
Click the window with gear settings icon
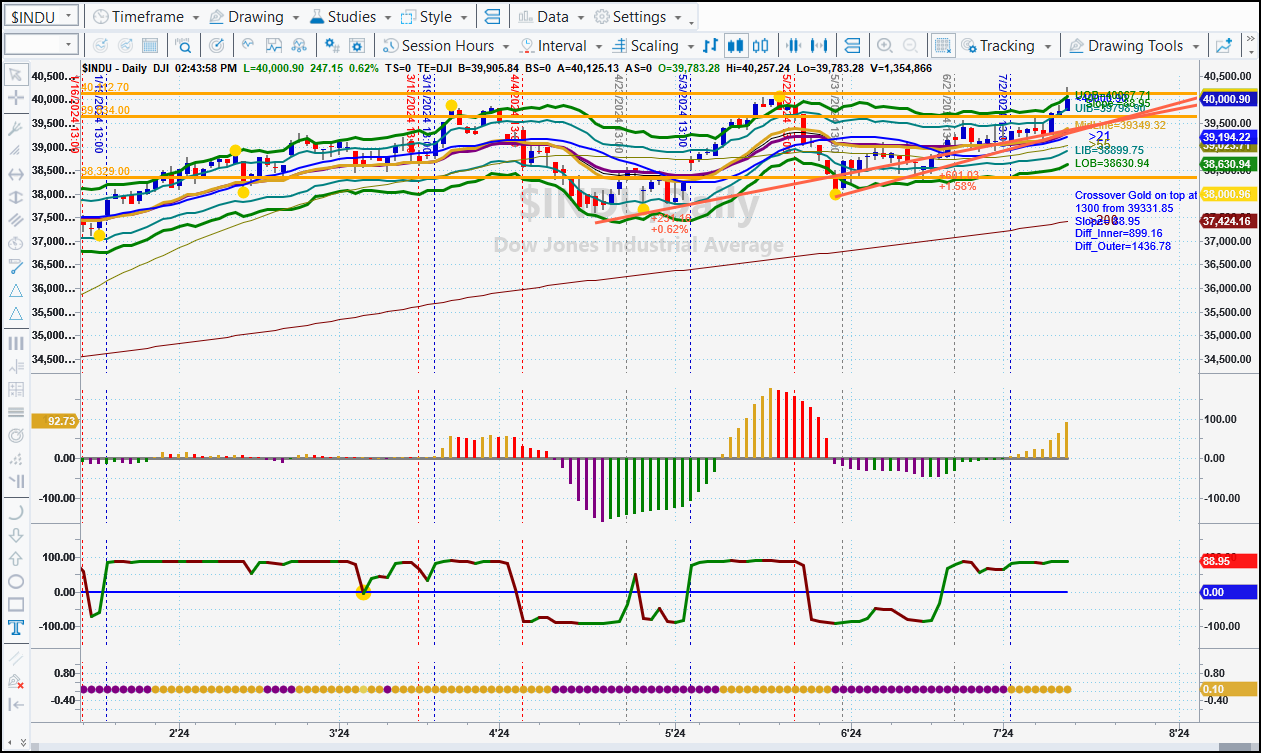pos(359,45)
